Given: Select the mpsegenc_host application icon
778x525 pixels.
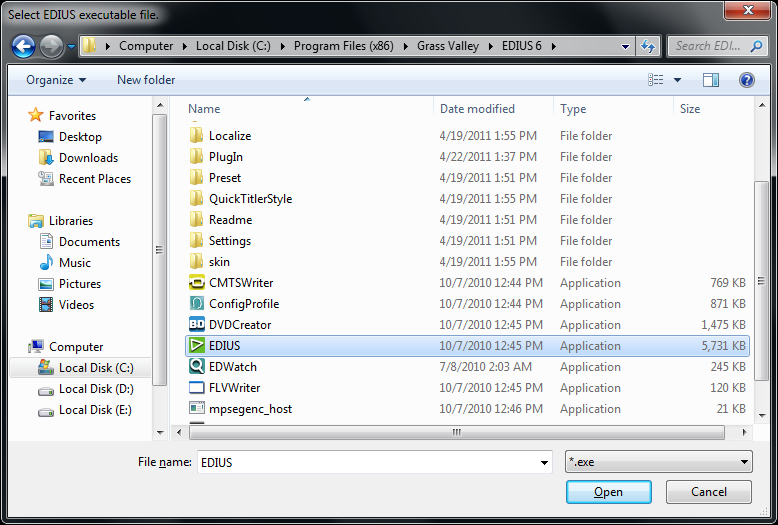Looking at the screenshot, I should click(x=196, y=409).
